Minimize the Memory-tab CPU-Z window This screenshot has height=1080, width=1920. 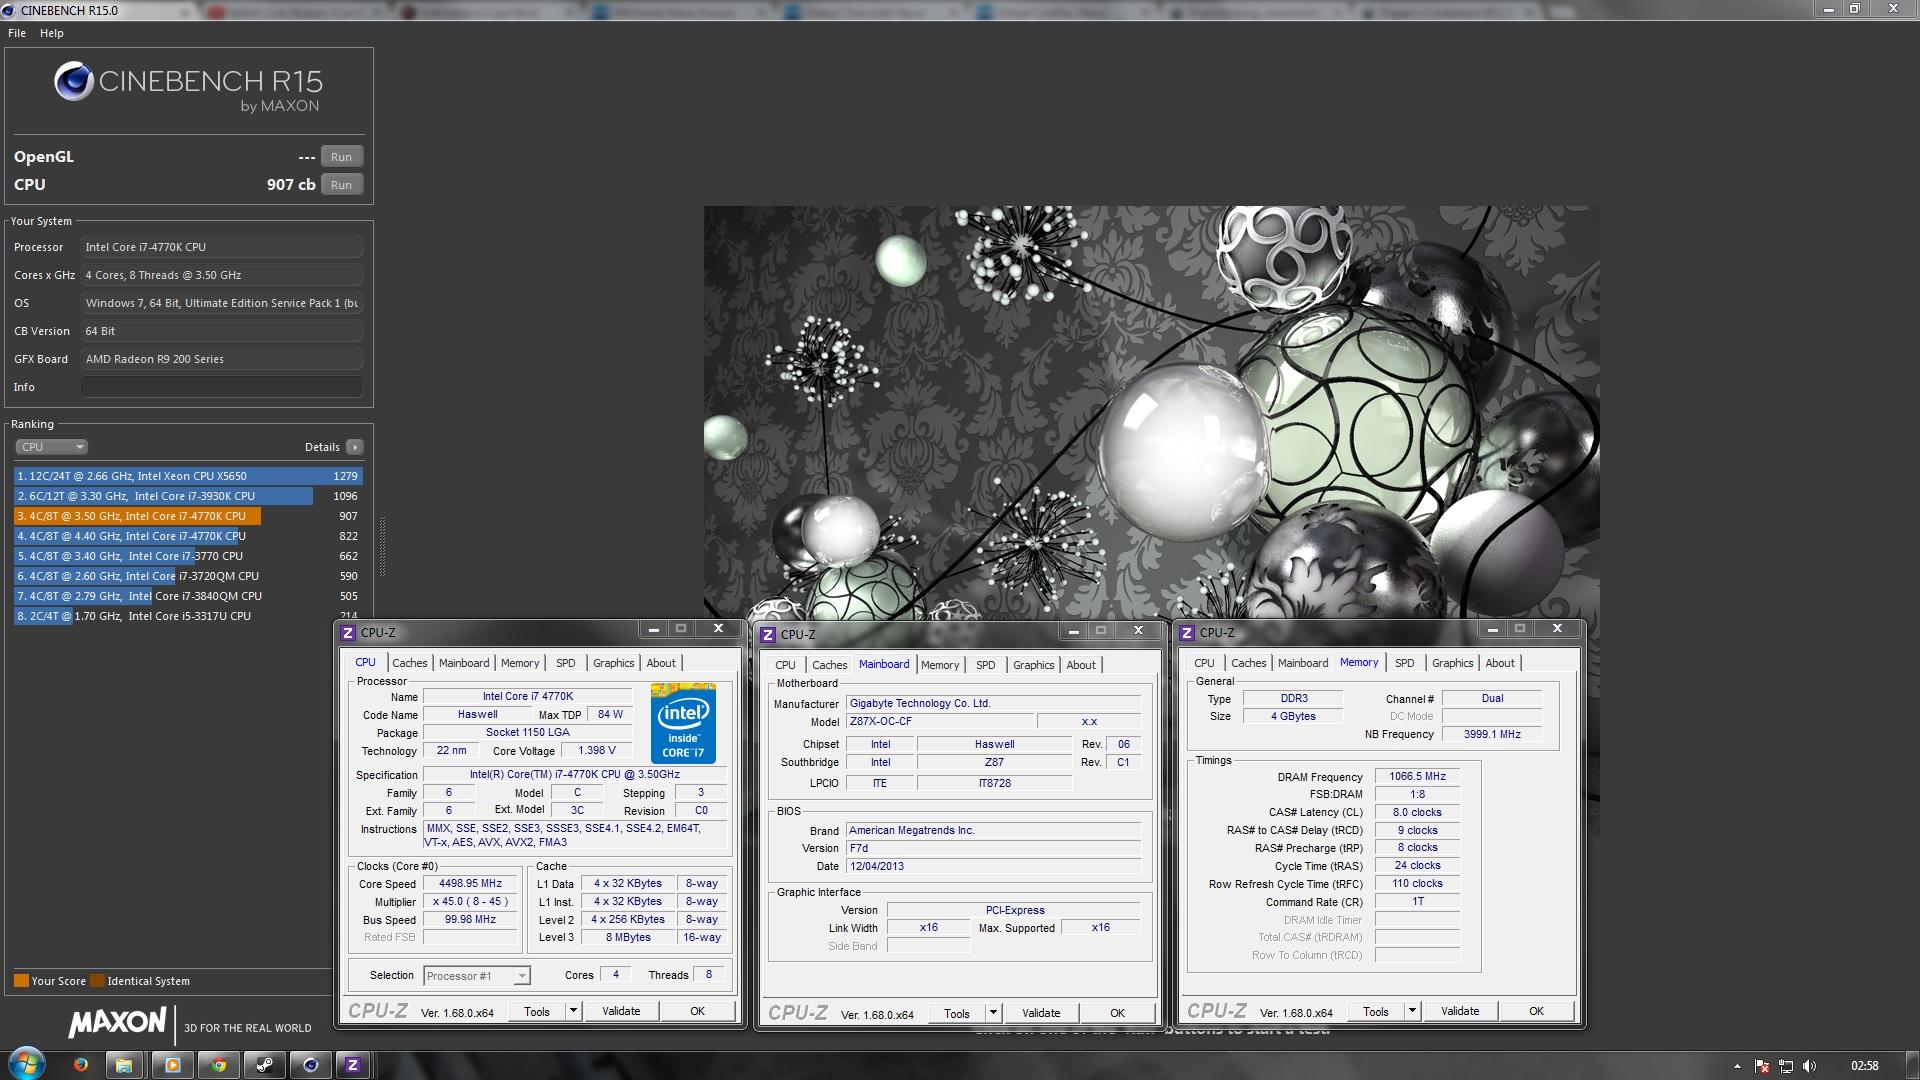1491,629
